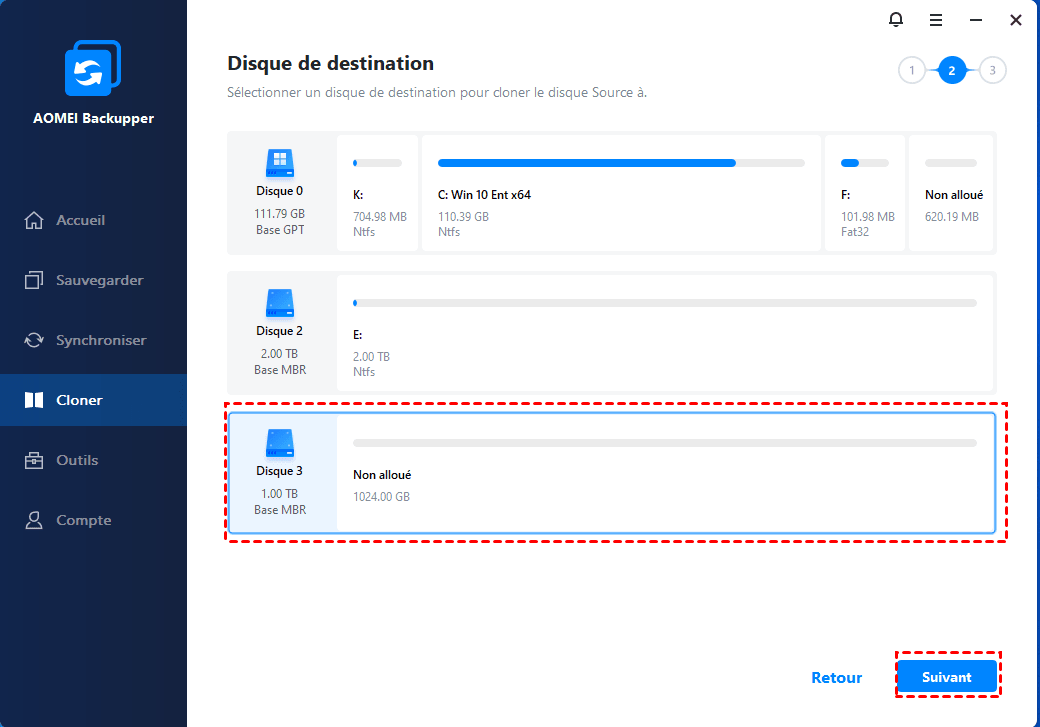Select the F: Fat32 partition
Image resolution: width=1040 pixels, height=727 pixels.
(x=865, y=193)
